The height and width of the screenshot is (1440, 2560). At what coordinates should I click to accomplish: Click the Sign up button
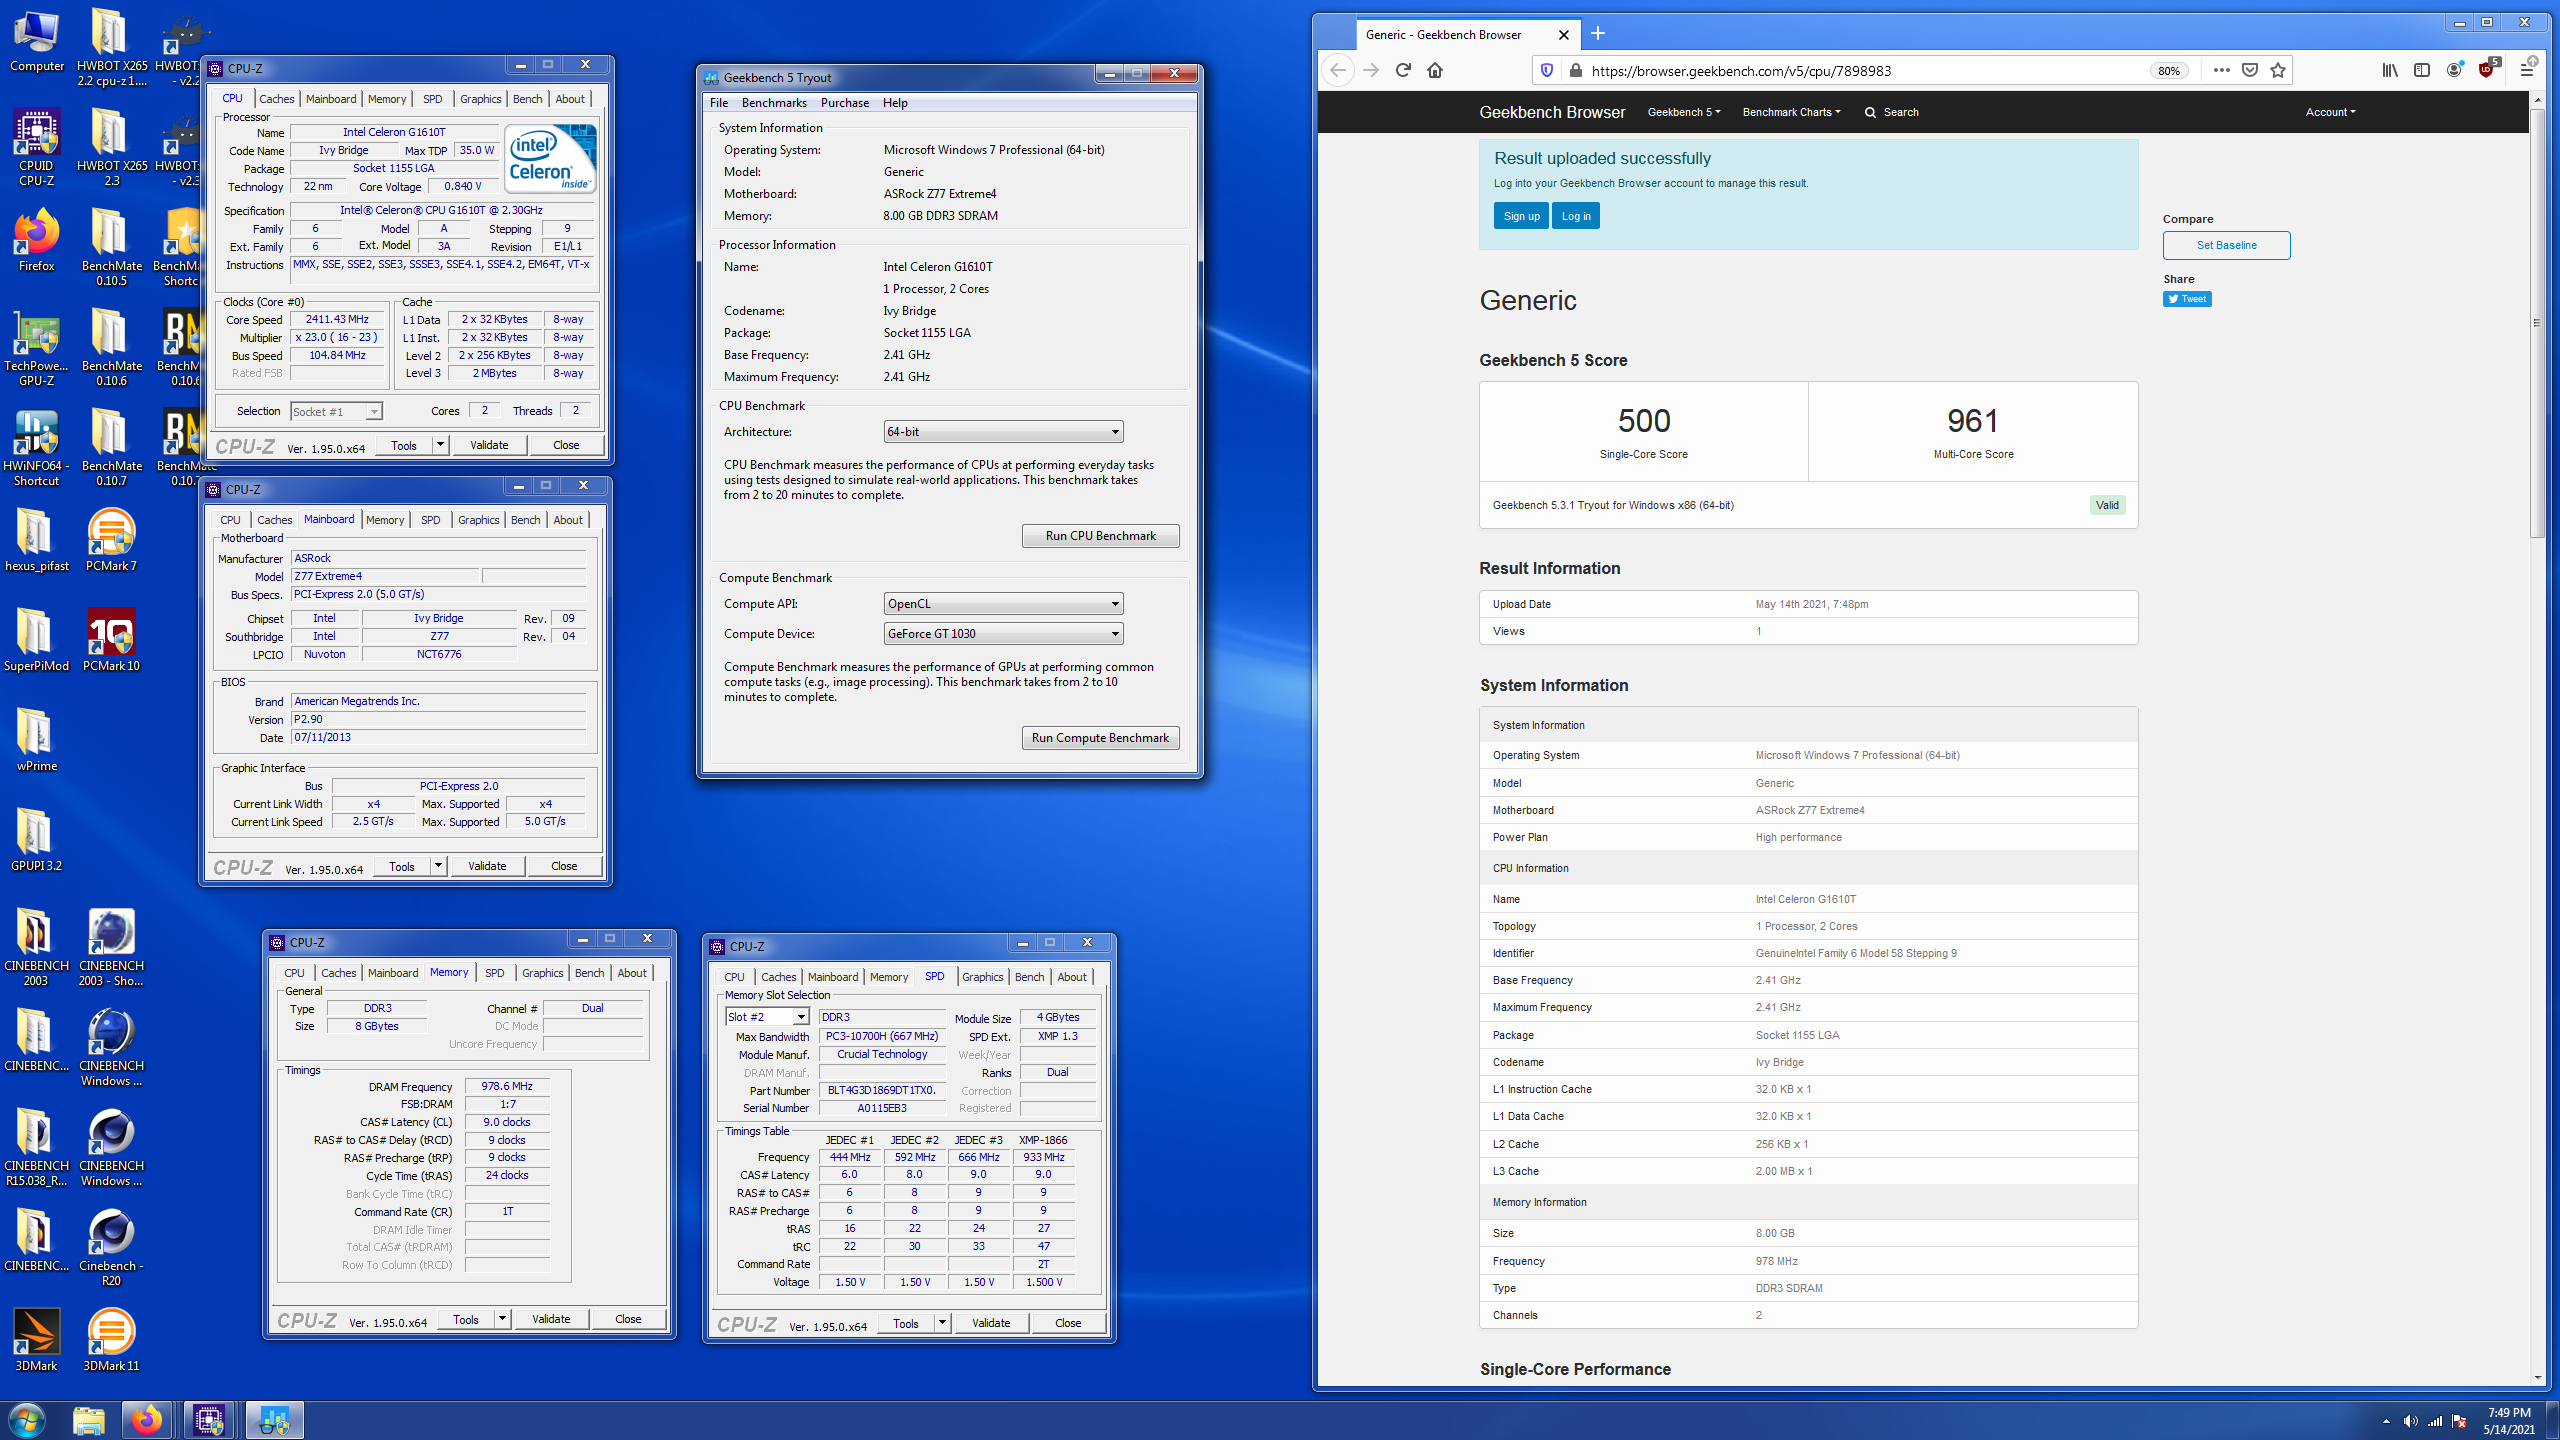coord(1521,216)
